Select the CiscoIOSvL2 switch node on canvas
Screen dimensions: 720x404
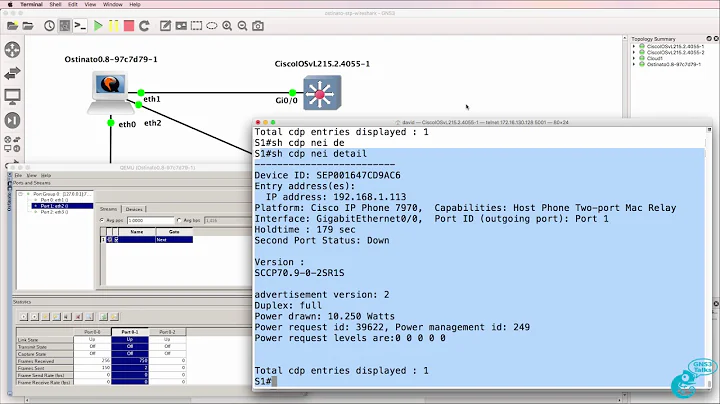(322, 93)
